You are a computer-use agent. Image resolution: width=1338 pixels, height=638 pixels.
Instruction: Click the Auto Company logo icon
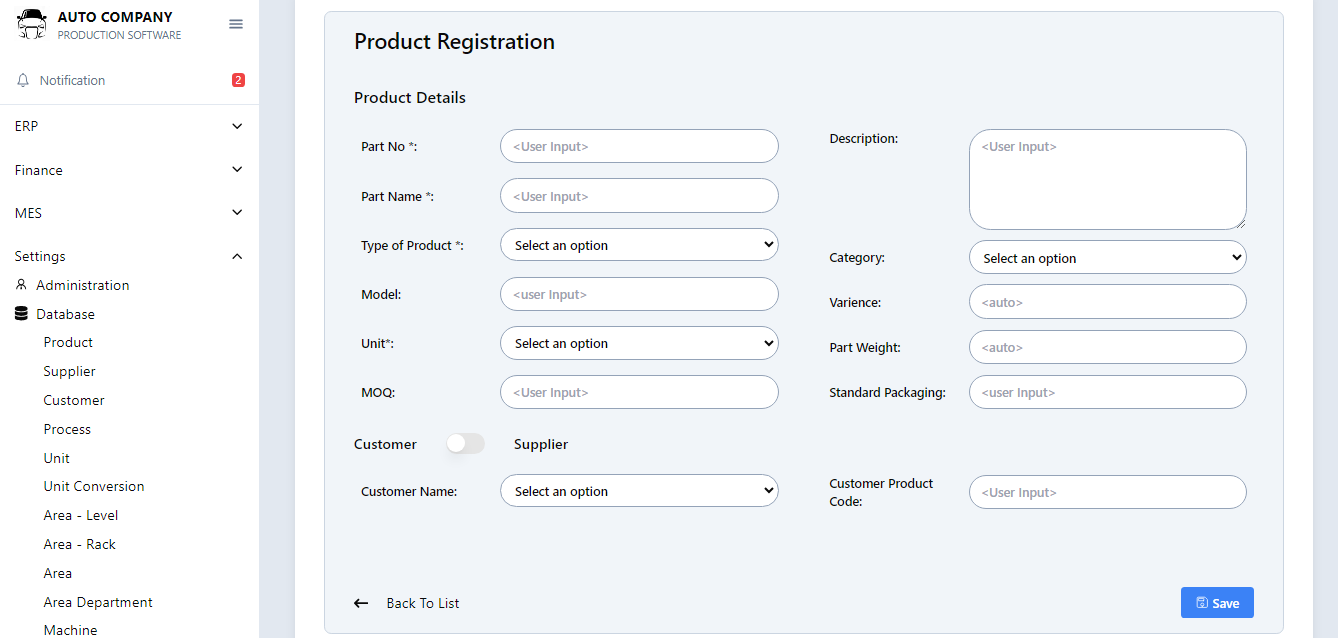coord(32,24)
